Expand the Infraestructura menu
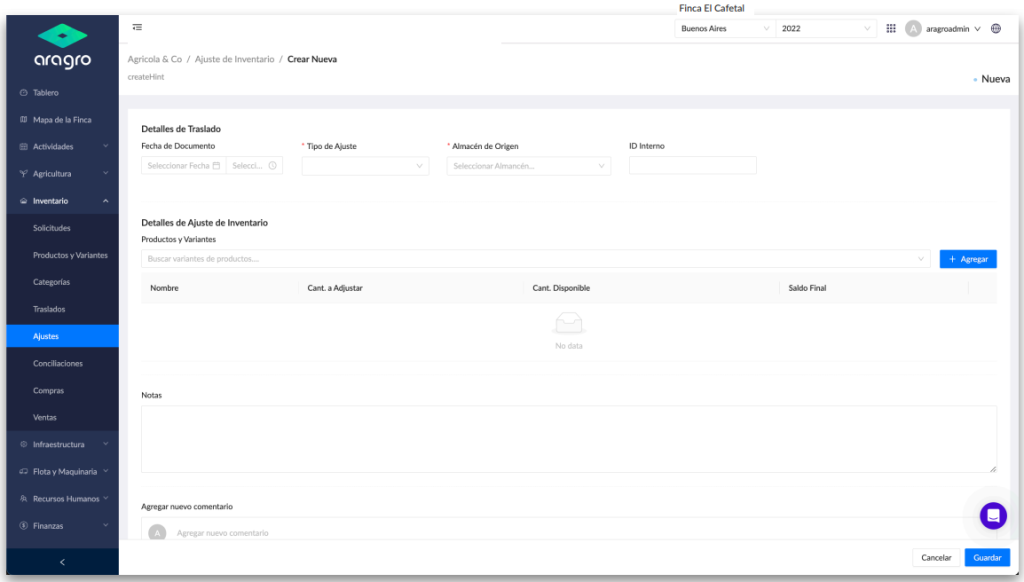 [63, 444]
